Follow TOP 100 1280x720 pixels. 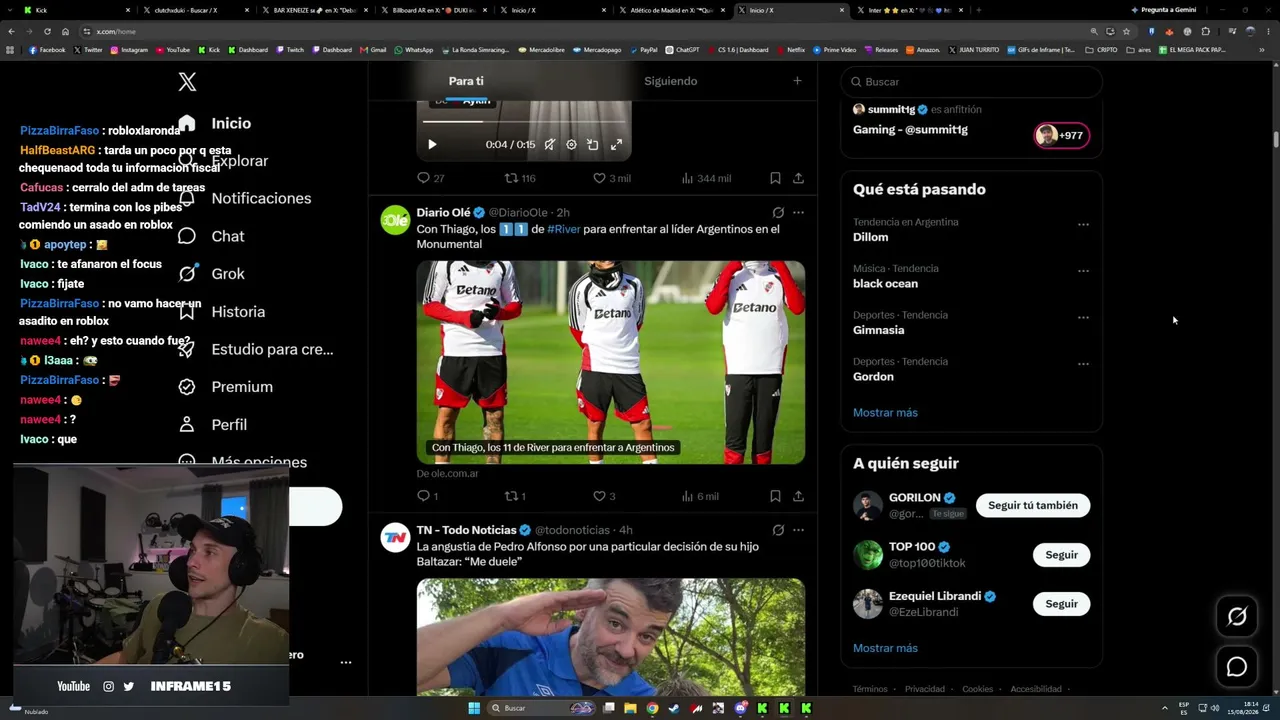1061,555
